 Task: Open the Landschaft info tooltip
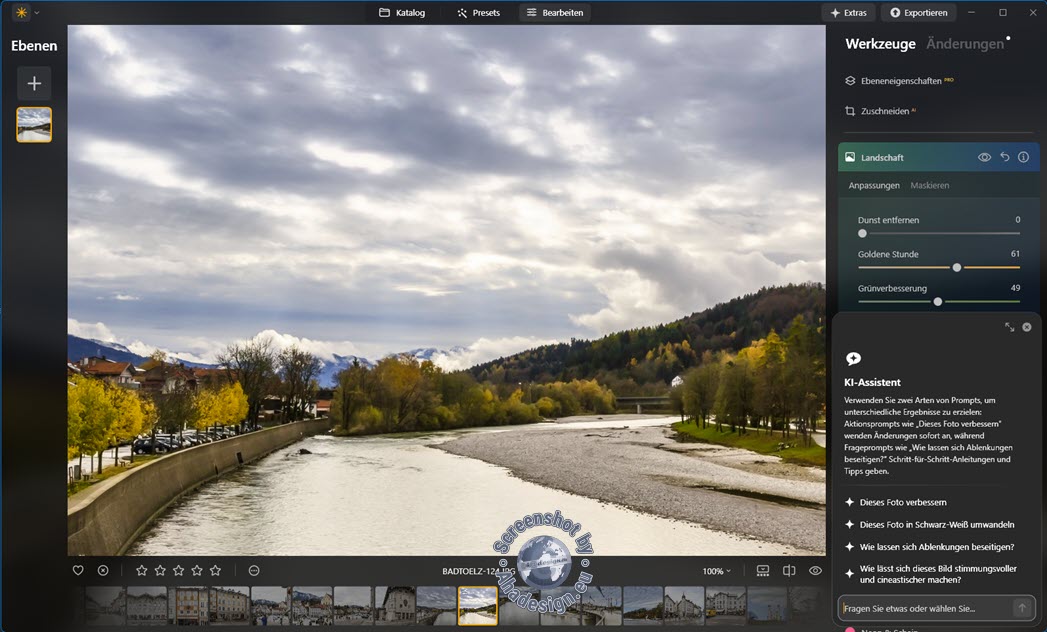pos(1023,157)
